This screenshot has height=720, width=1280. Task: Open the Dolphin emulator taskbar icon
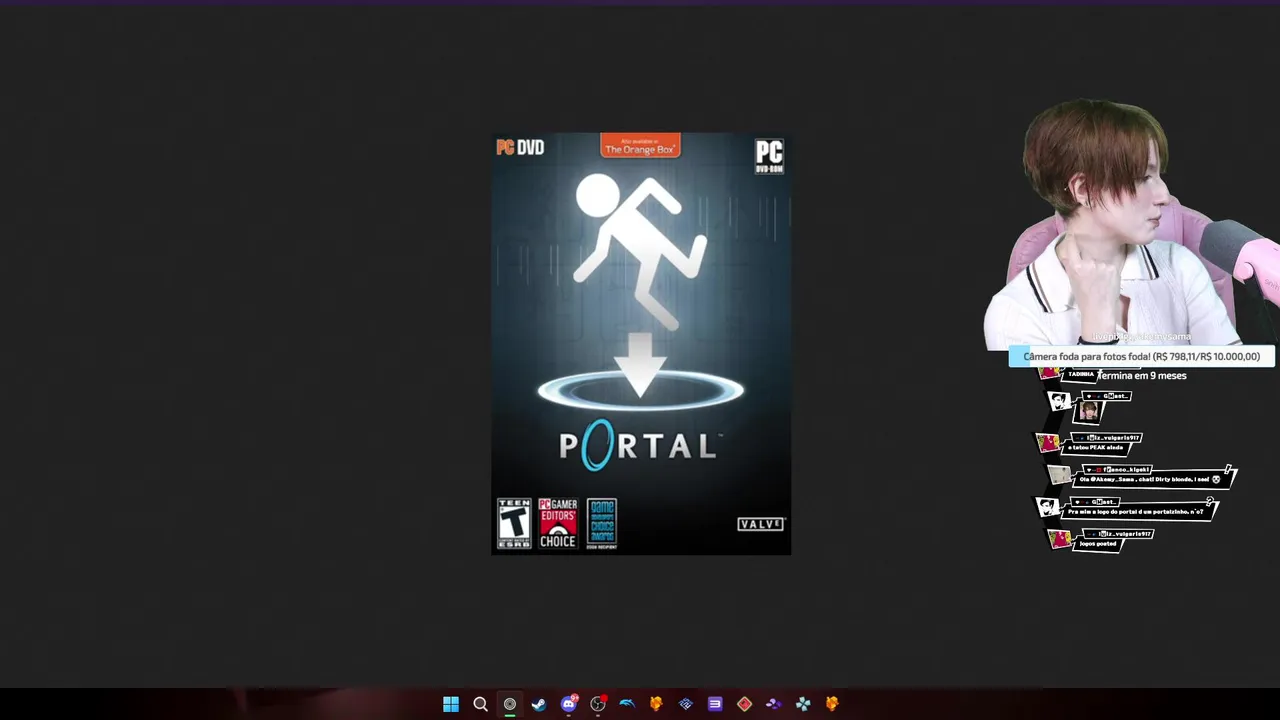627,704
